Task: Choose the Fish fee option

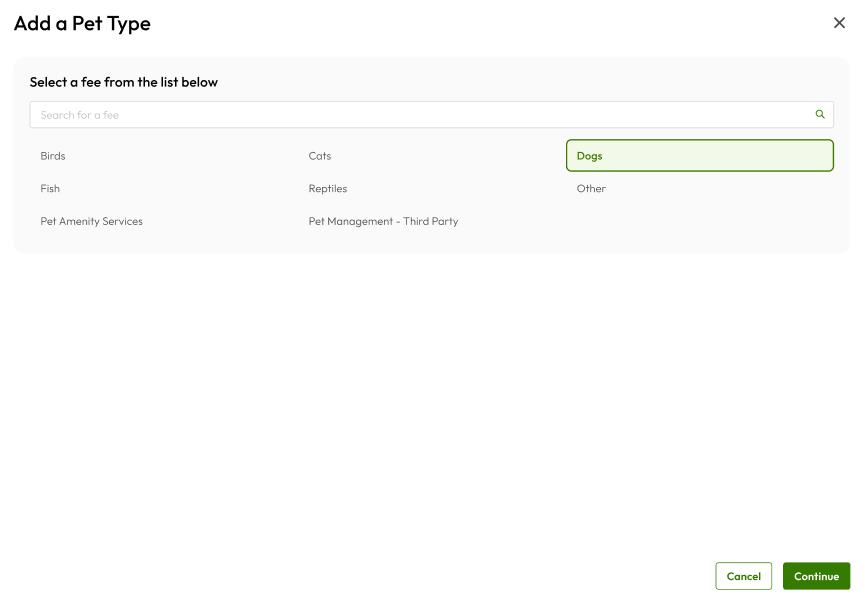Action: (163, 188)
